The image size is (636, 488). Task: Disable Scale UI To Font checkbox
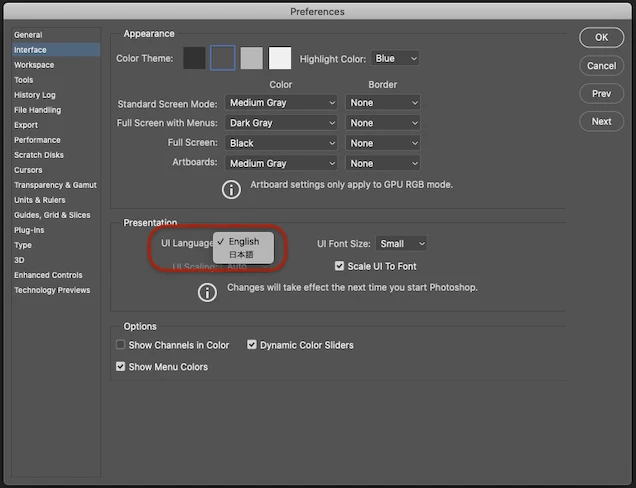(x=339, y=266)
